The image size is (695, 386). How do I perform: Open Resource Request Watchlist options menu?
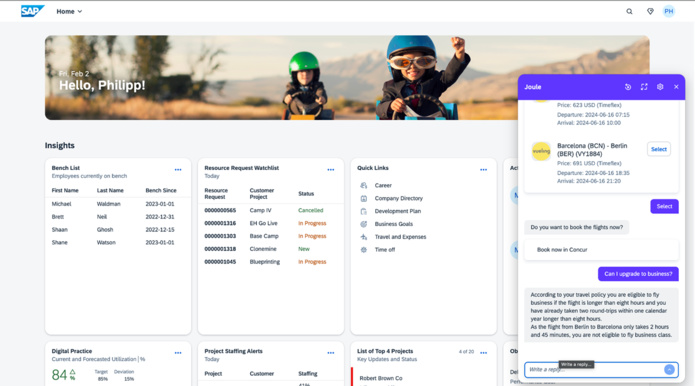pos(331,170)
